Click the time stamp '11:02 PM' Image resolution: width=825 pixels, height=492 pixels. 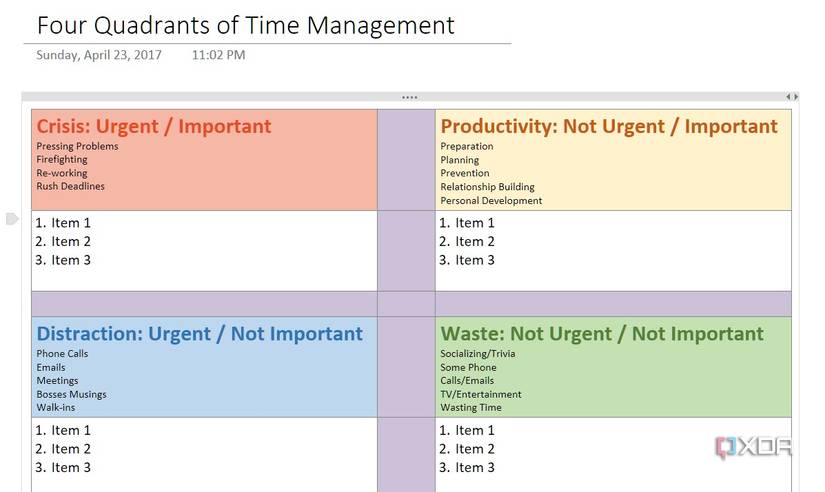(x=218, y=55)
